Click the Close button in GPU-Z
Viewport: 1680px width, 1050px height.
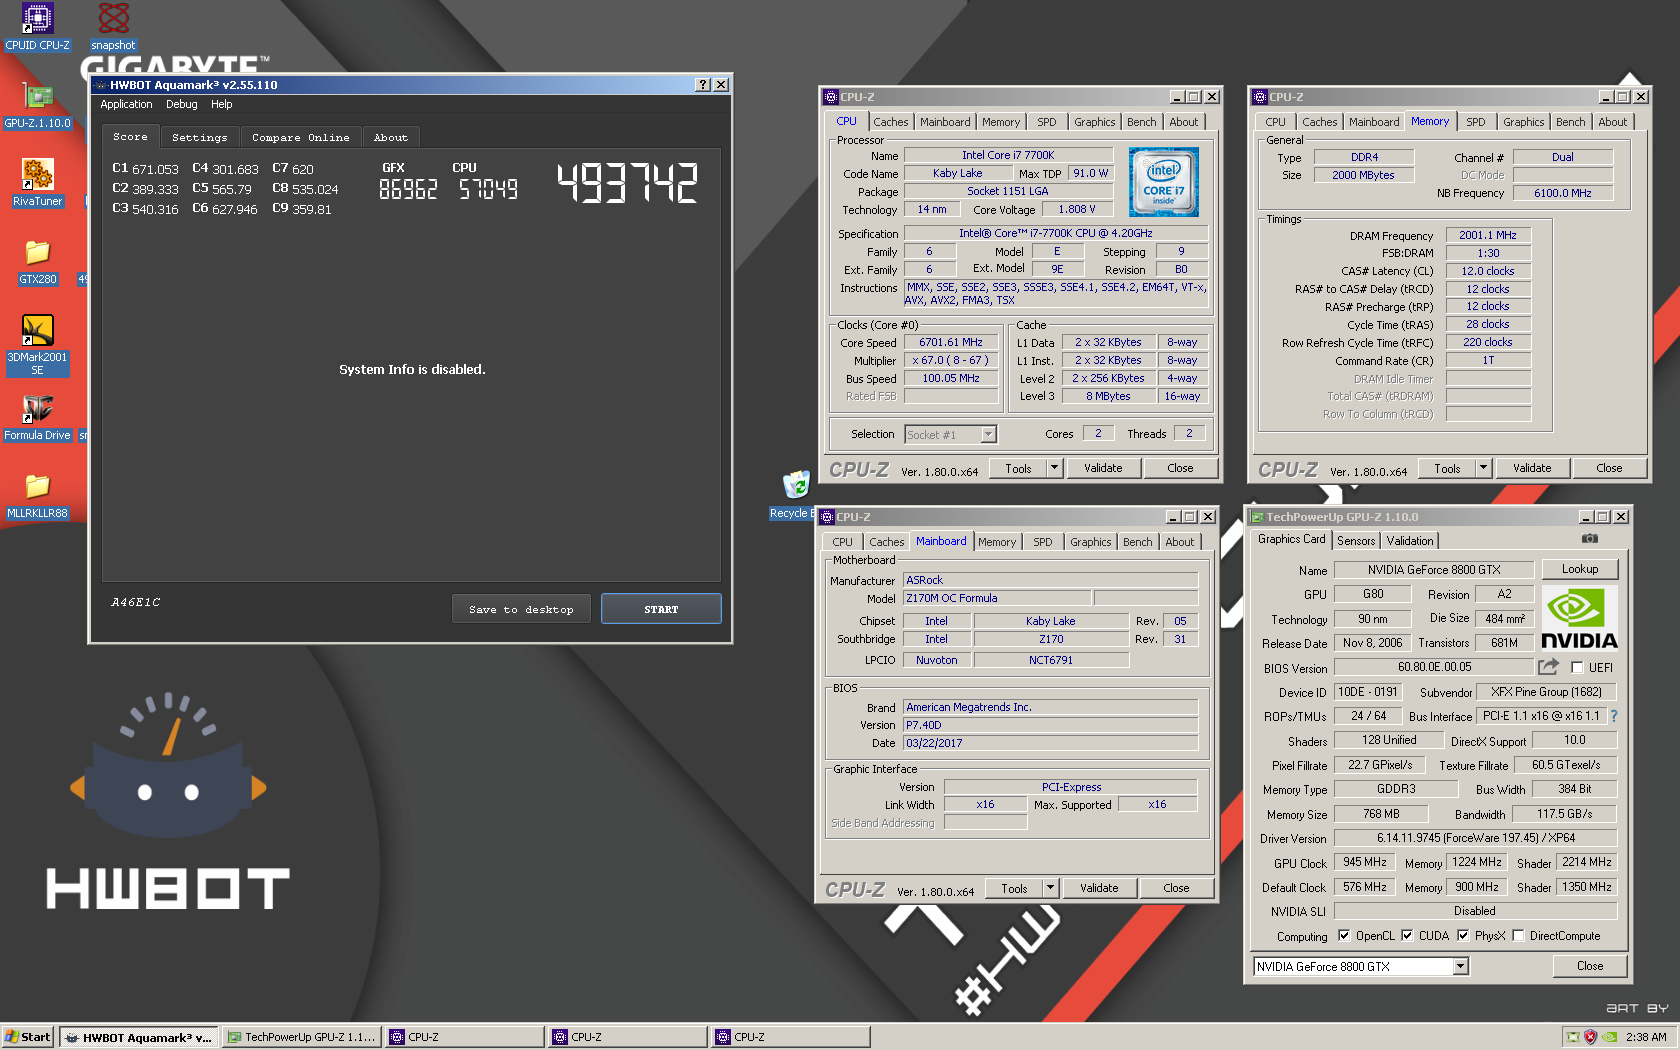pyautogui.click(x=1590, y=966)
